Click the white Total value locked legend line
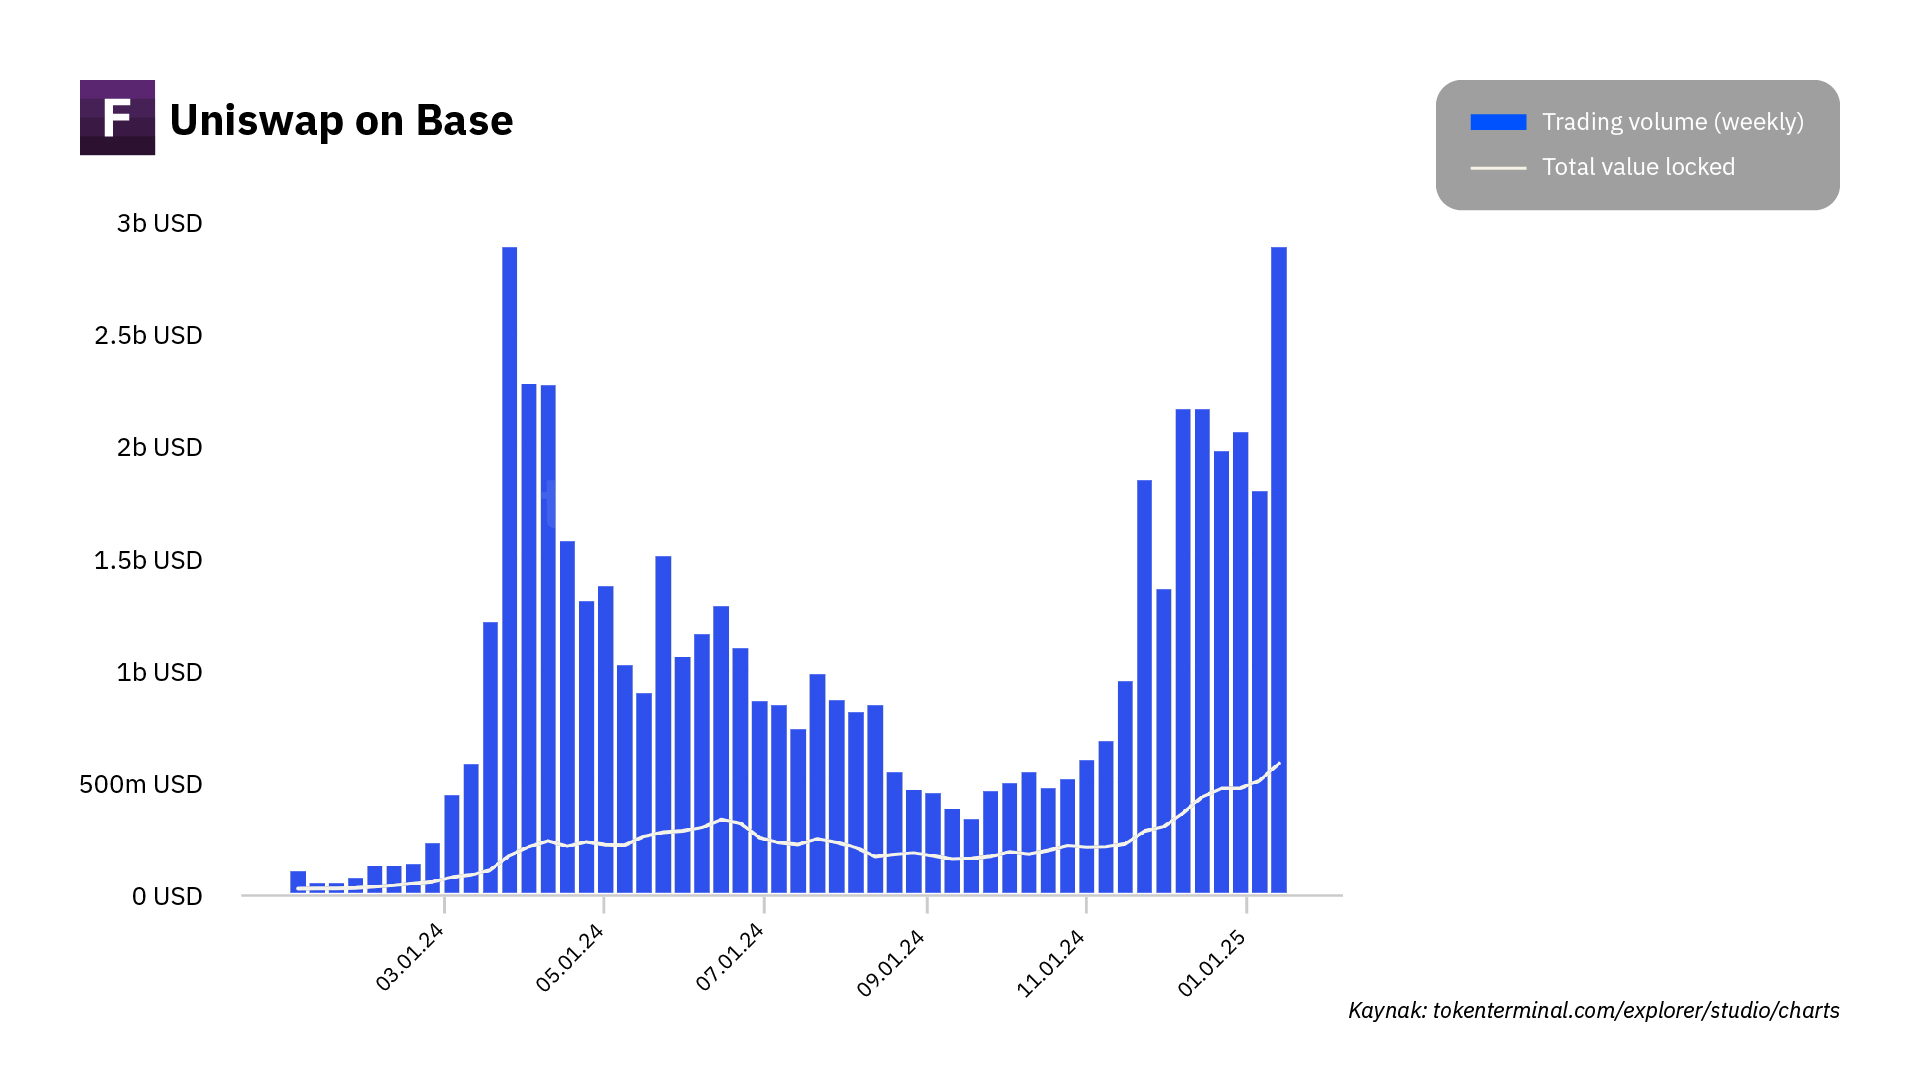Image resolution: width=1920 pixels, height=1080 pixels. tap(1498, 168)
